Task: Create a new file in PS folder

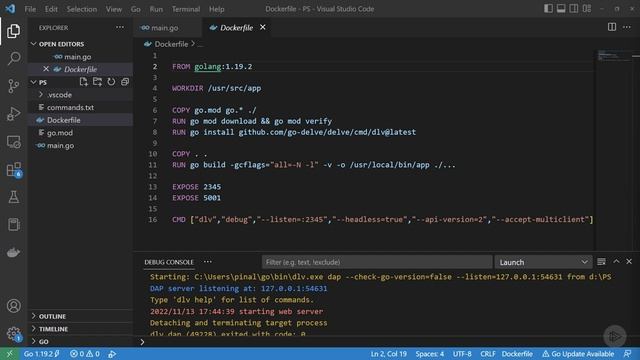Action: coord(83,82)
